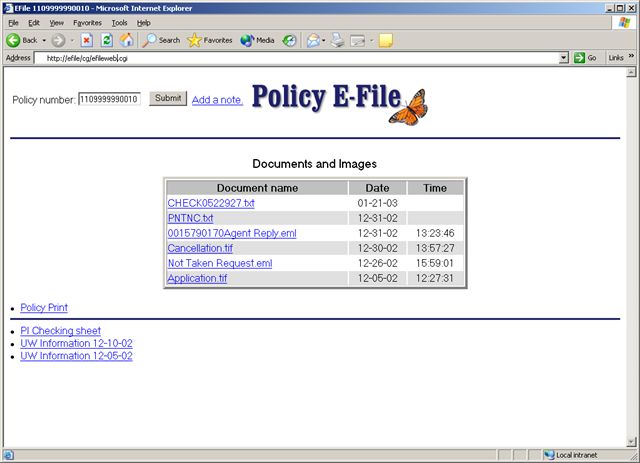Viewport: 640px width, 463px height.
Task: Click the Windows flag logo
Action: 624,22
